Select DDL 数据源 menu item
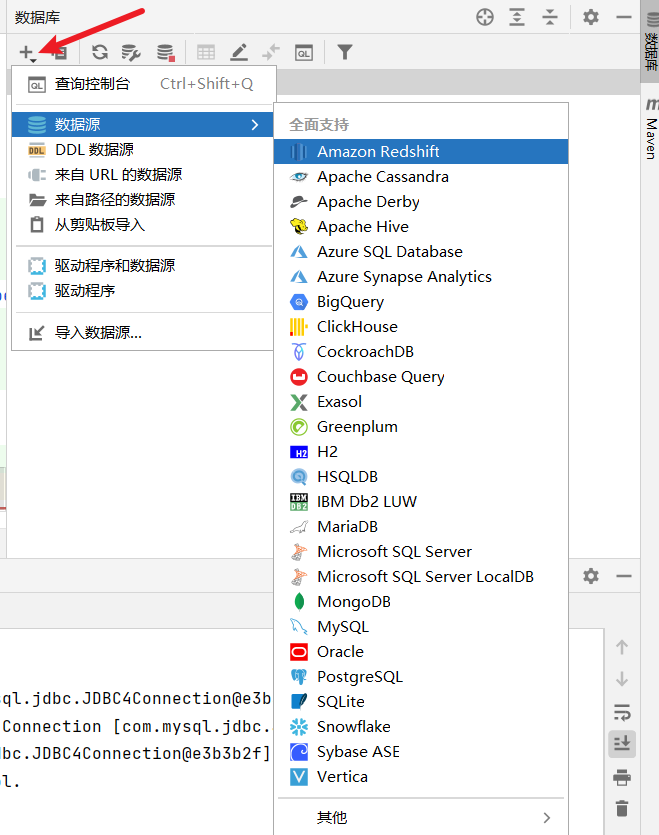Image resolution: width=659 pixels, height=835 pixels. coord(144,150)
